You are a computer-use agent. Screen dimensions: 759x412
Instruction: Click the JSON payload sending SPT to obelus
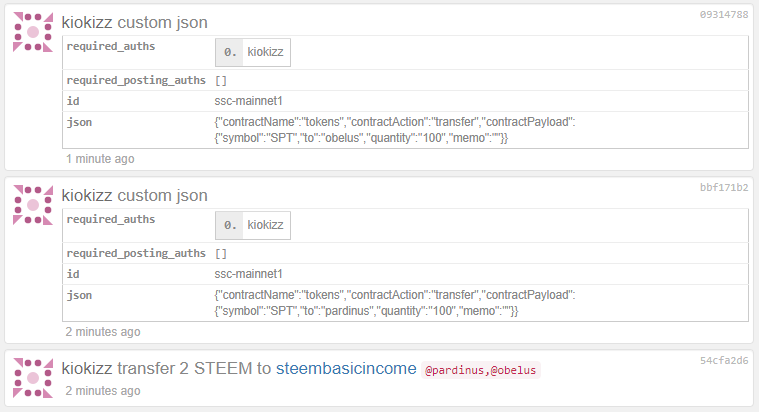tap(395, 130)
